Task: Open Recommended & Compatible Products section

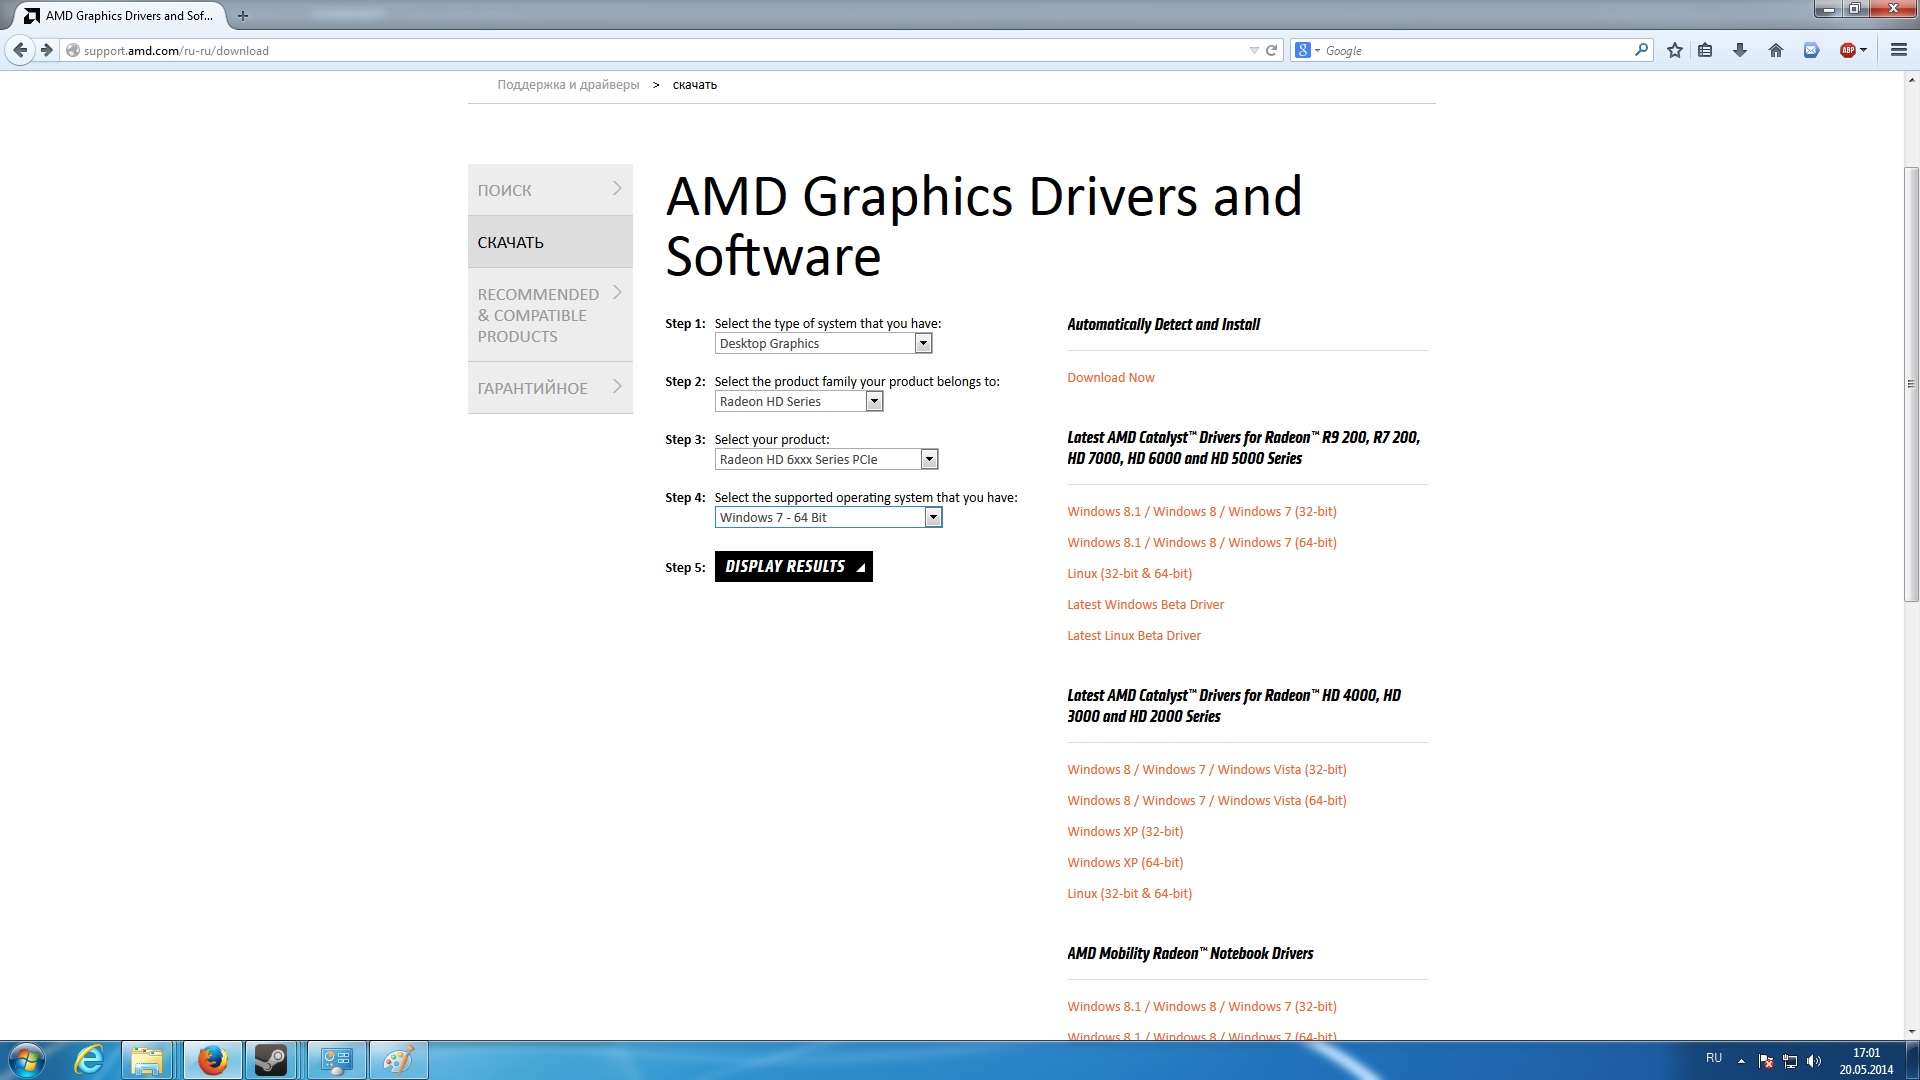Action: pyautogui.click(x=550, y=315)
